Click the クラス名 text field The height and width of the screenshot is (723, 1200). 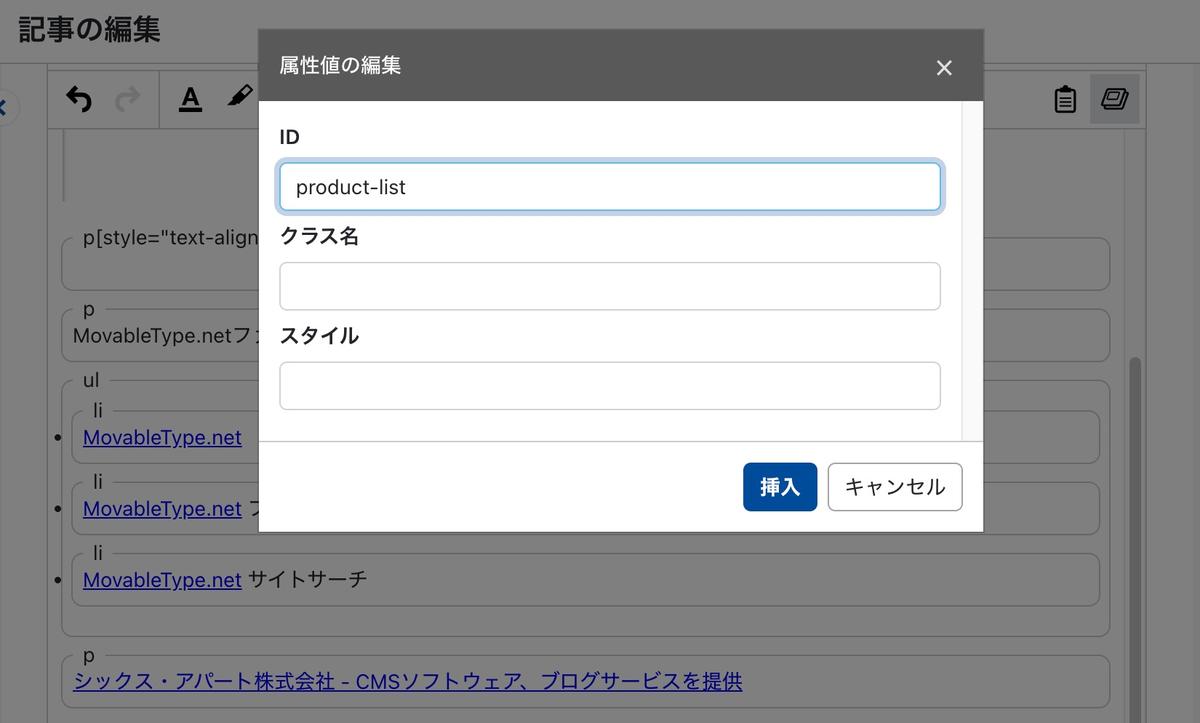(609, 286)
